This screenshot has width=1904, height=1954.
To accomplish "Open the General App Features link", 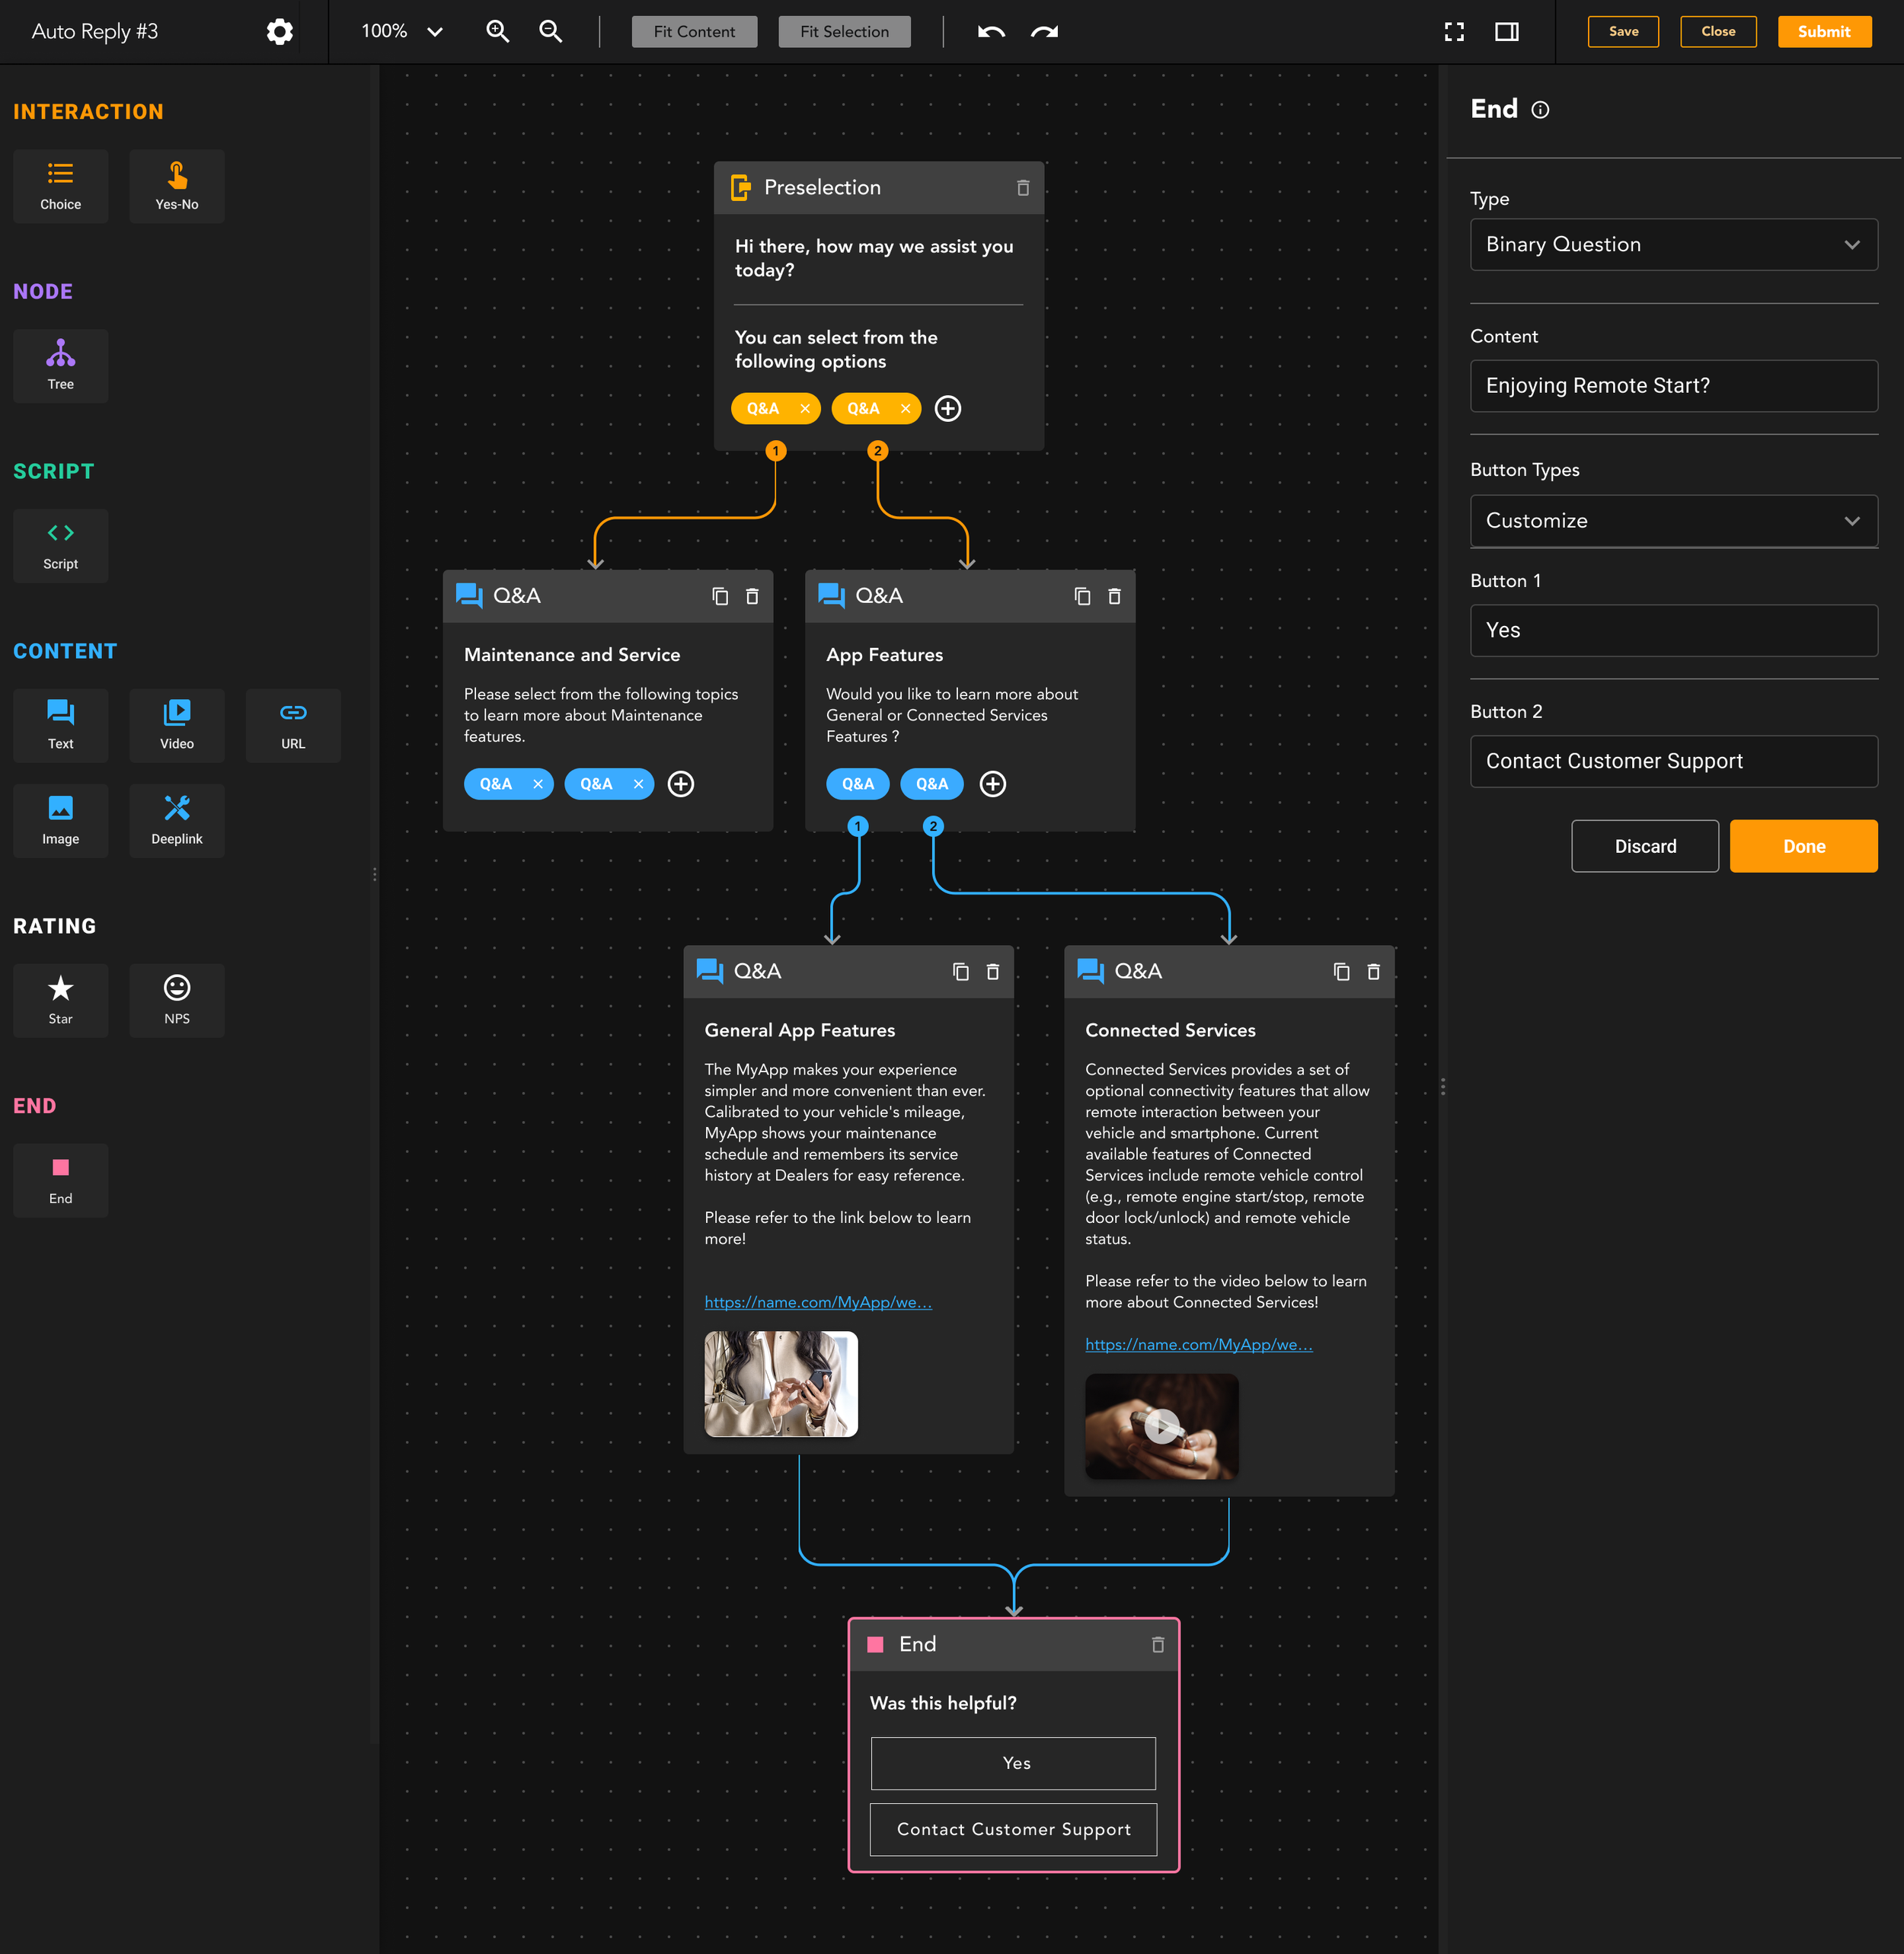I will 817,1302.
